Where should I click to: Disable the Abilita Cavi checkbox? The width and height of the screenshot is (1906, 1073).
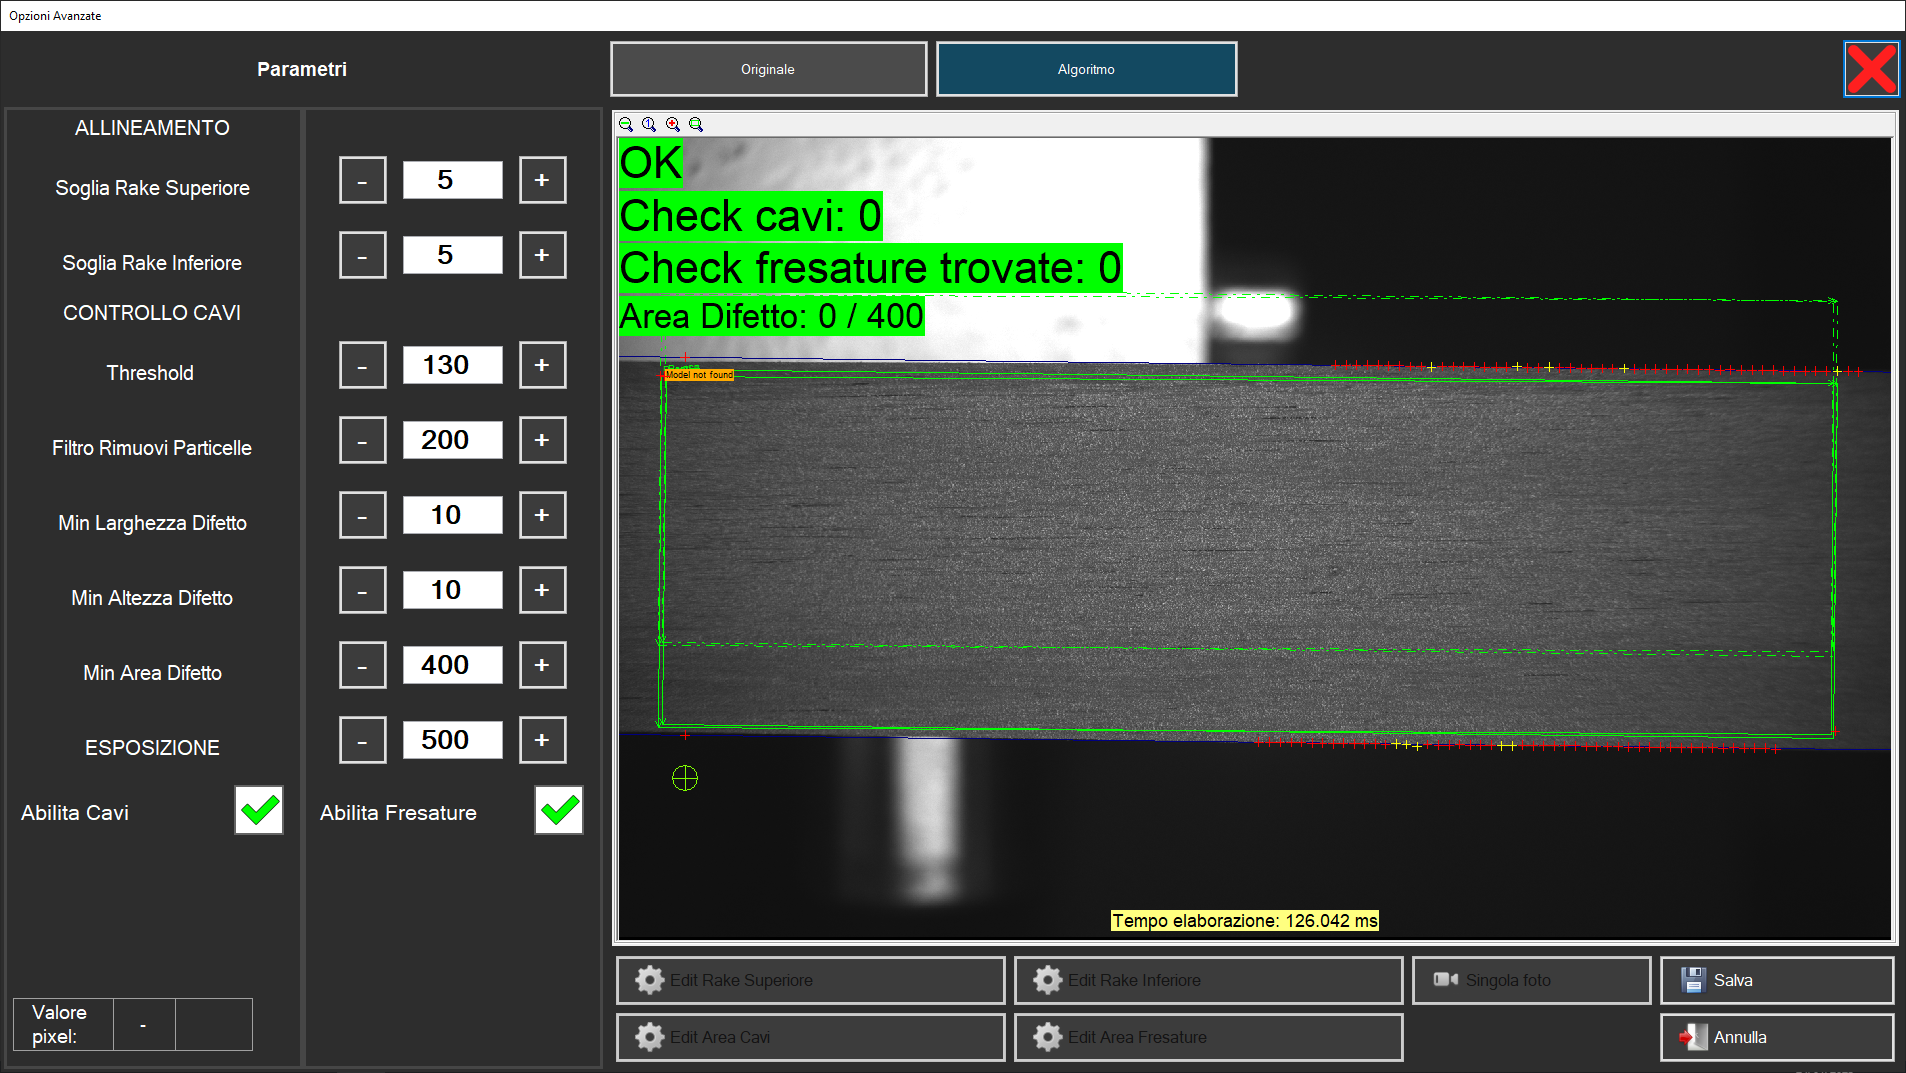tap(259, 810)
